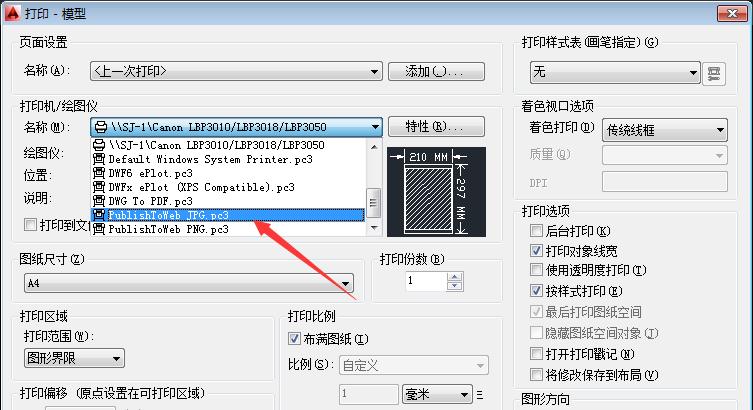Select PublishToWeb JPG.pc3 list item
The height and width of the screenshot is (410, 753).
(229, 215)
